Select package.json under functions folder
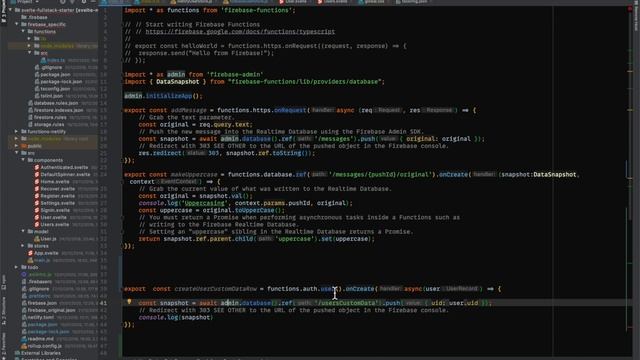 coord(55,74)
